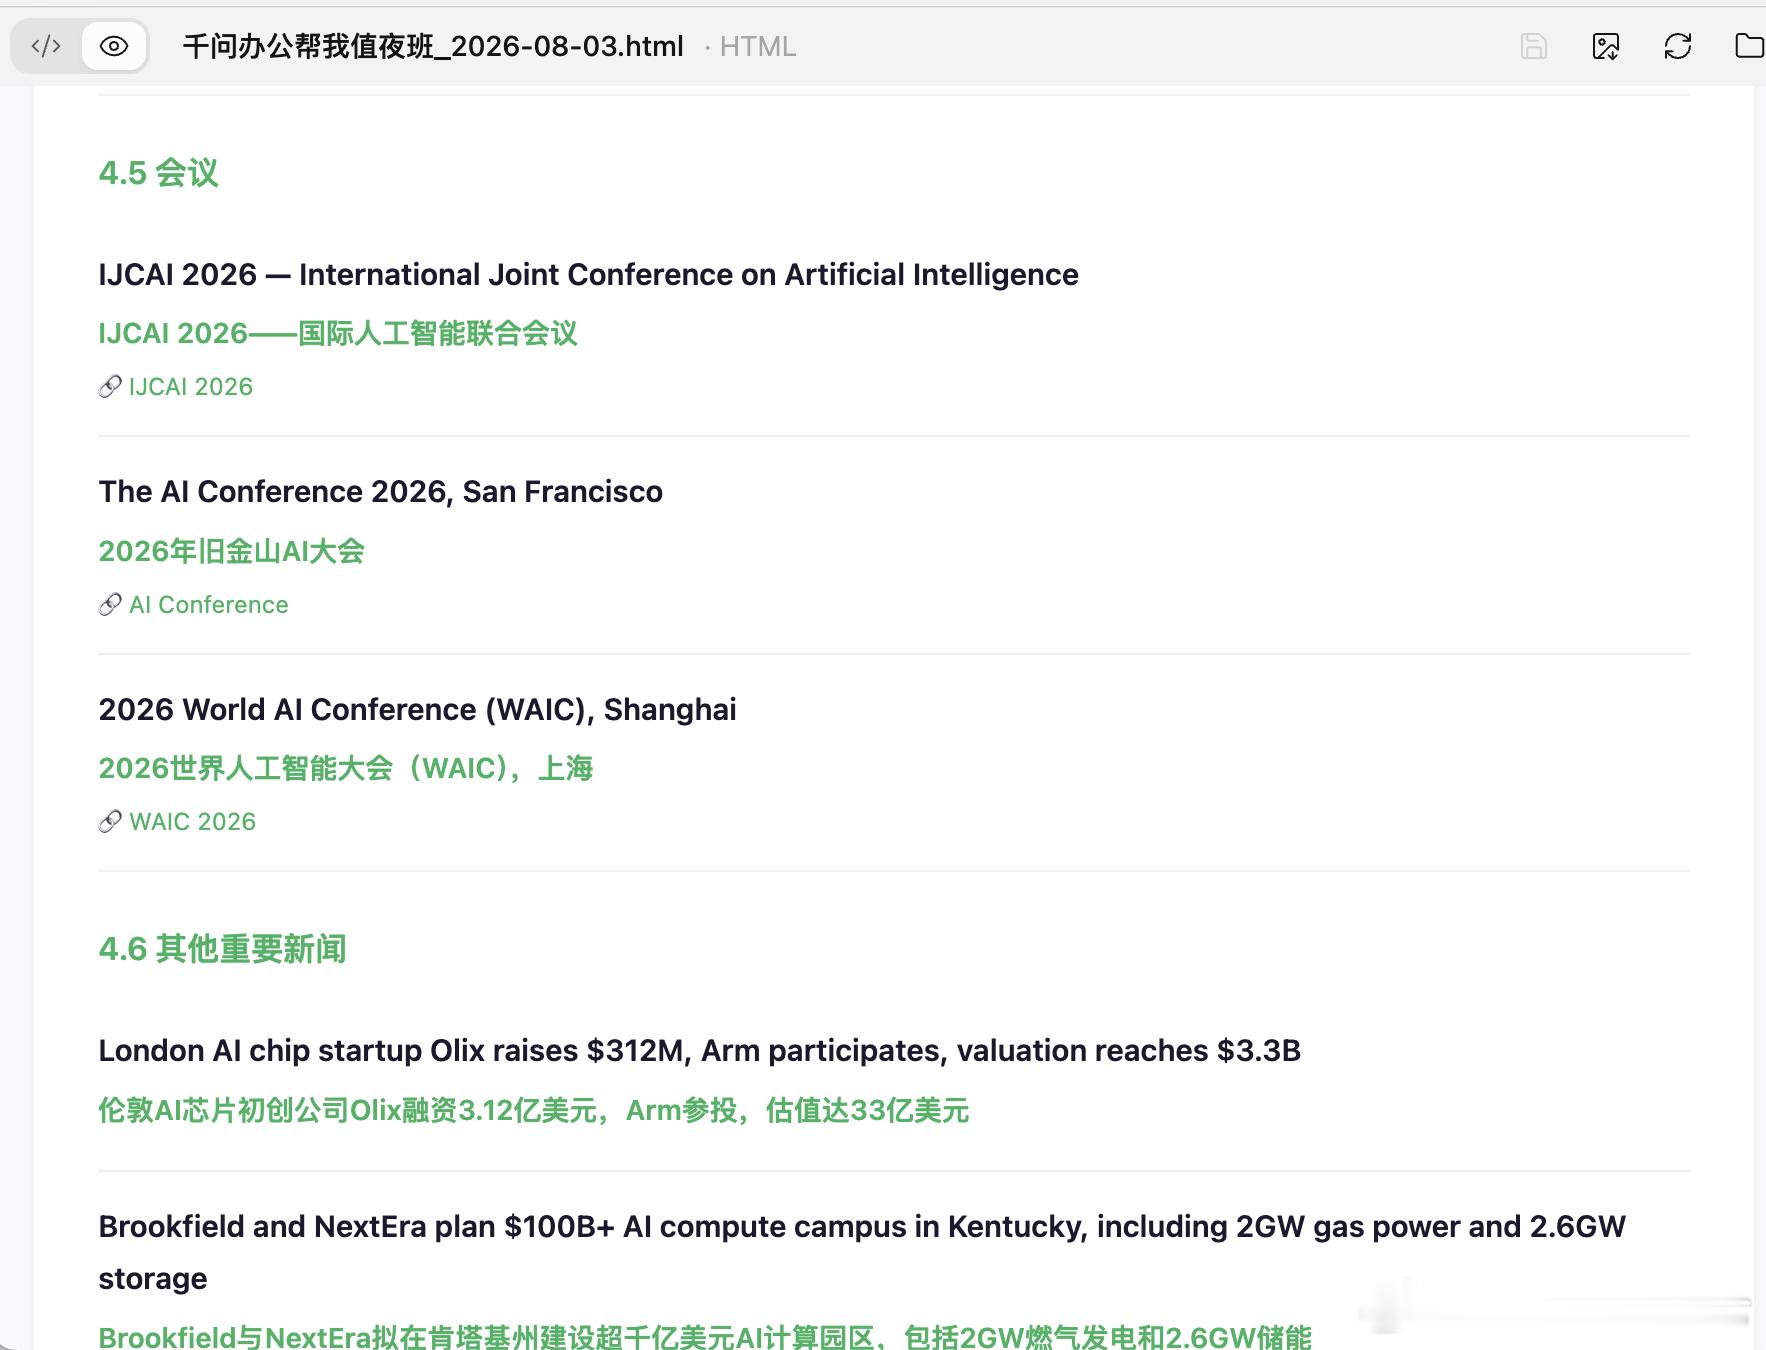Image resolution: width=1766 pixels, height=1350 pixels.
Task: Click the Brookfield and NextEra headline
Action: click(x=862, y=1253)
